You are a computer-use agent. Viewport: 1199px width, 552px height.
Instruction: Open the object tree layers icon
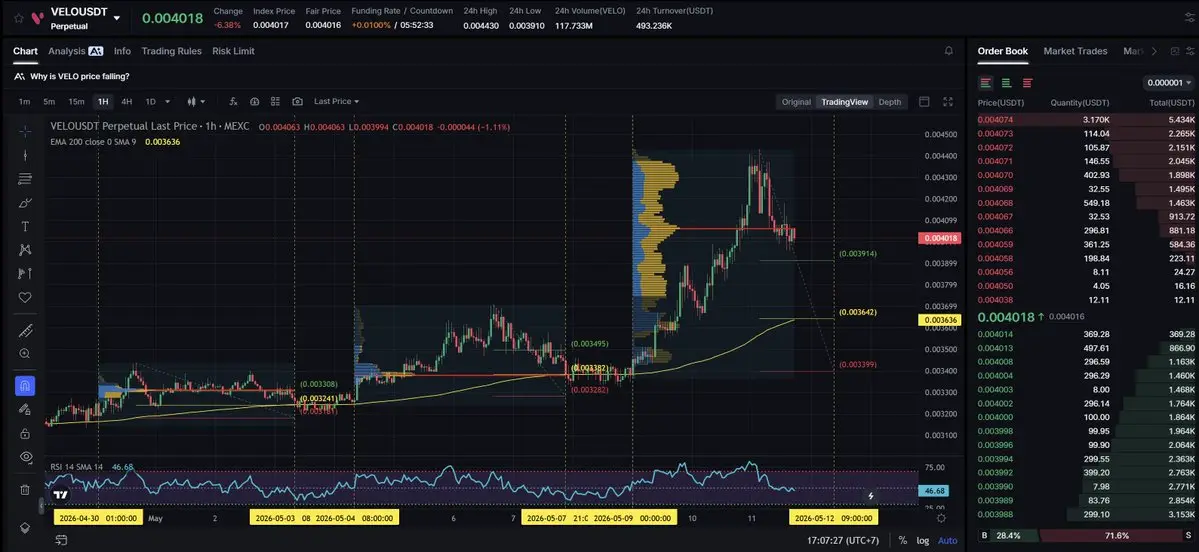(25, 528)
